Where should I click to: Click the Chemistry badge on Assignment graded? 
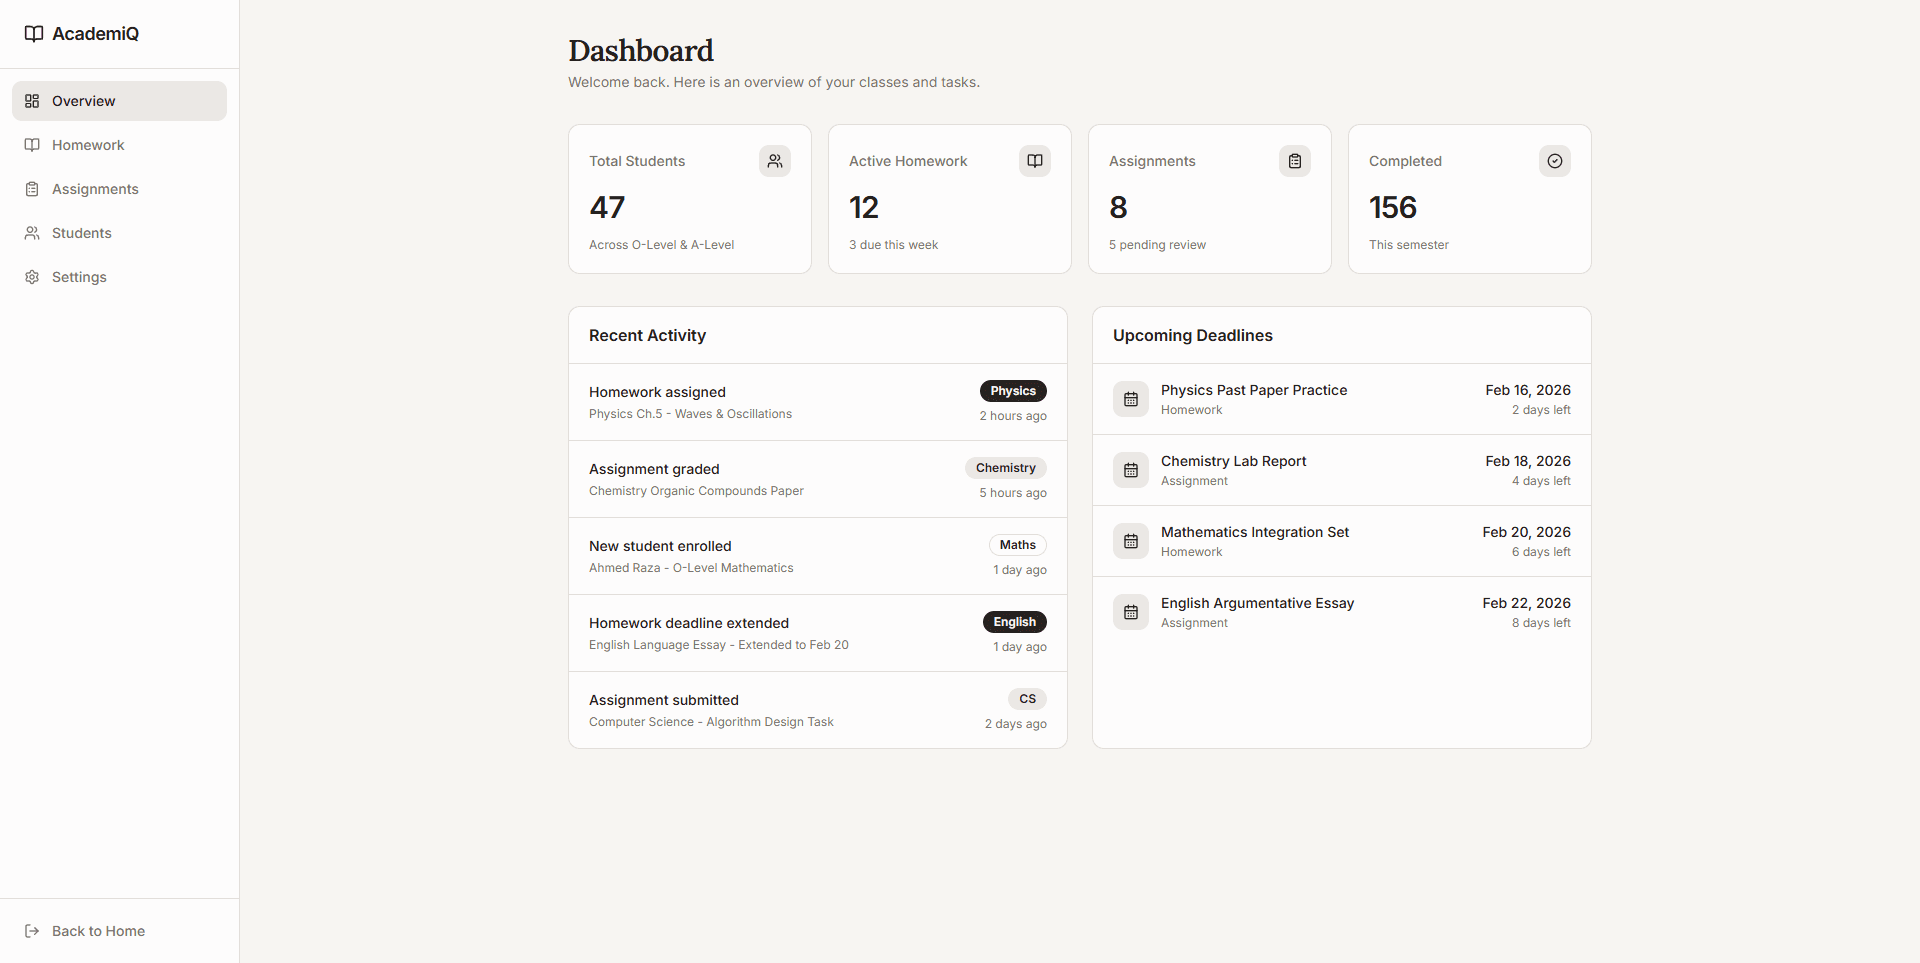(x=1005, y=468)
